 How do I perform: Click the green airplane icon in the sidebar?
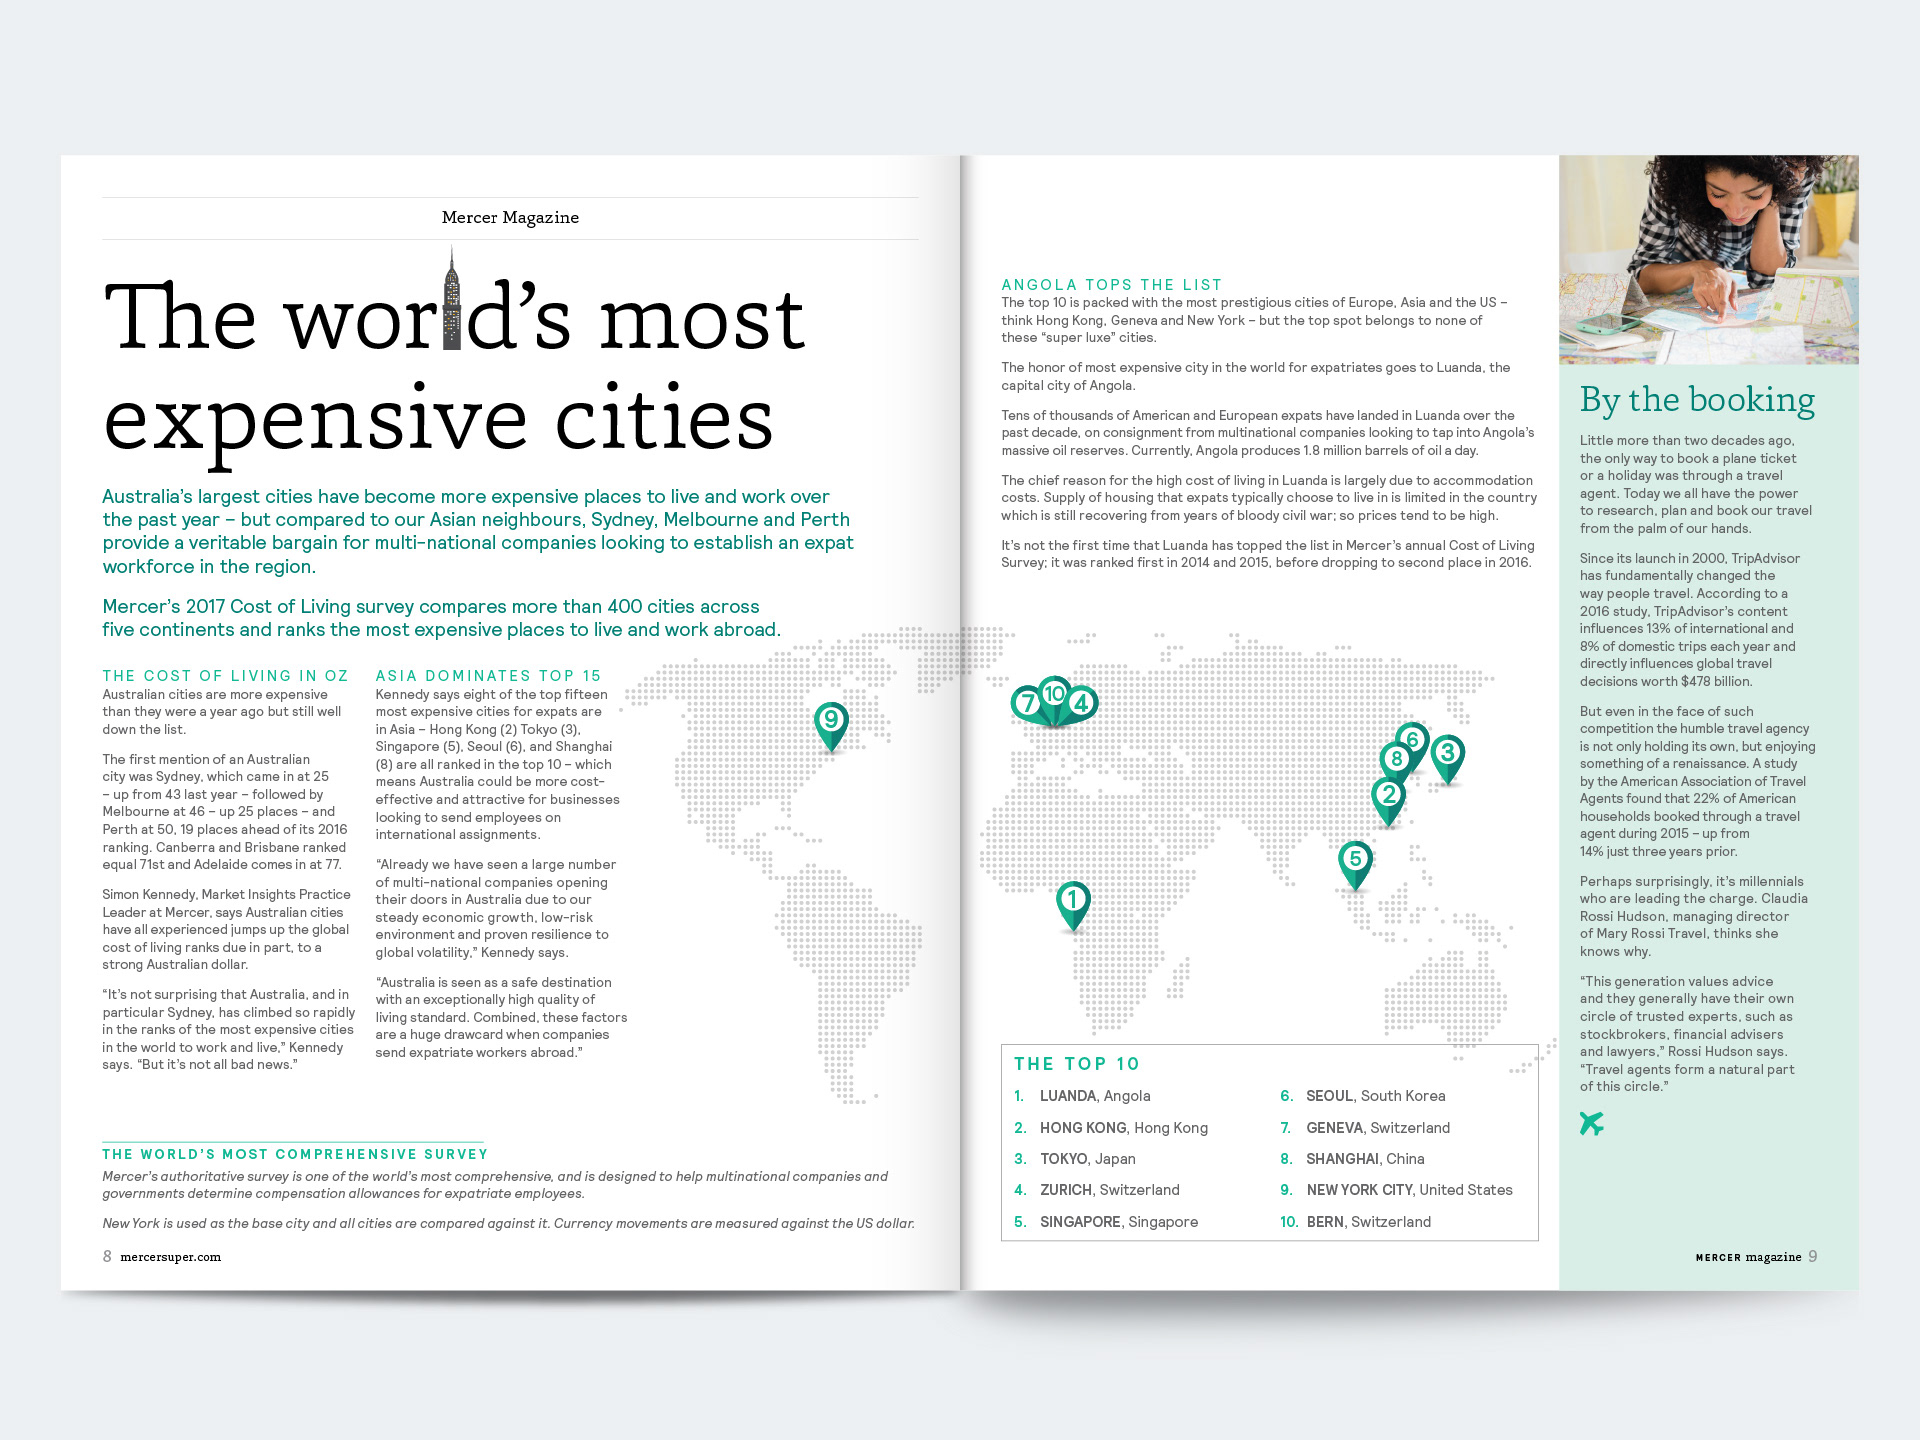[1591, 1124]
